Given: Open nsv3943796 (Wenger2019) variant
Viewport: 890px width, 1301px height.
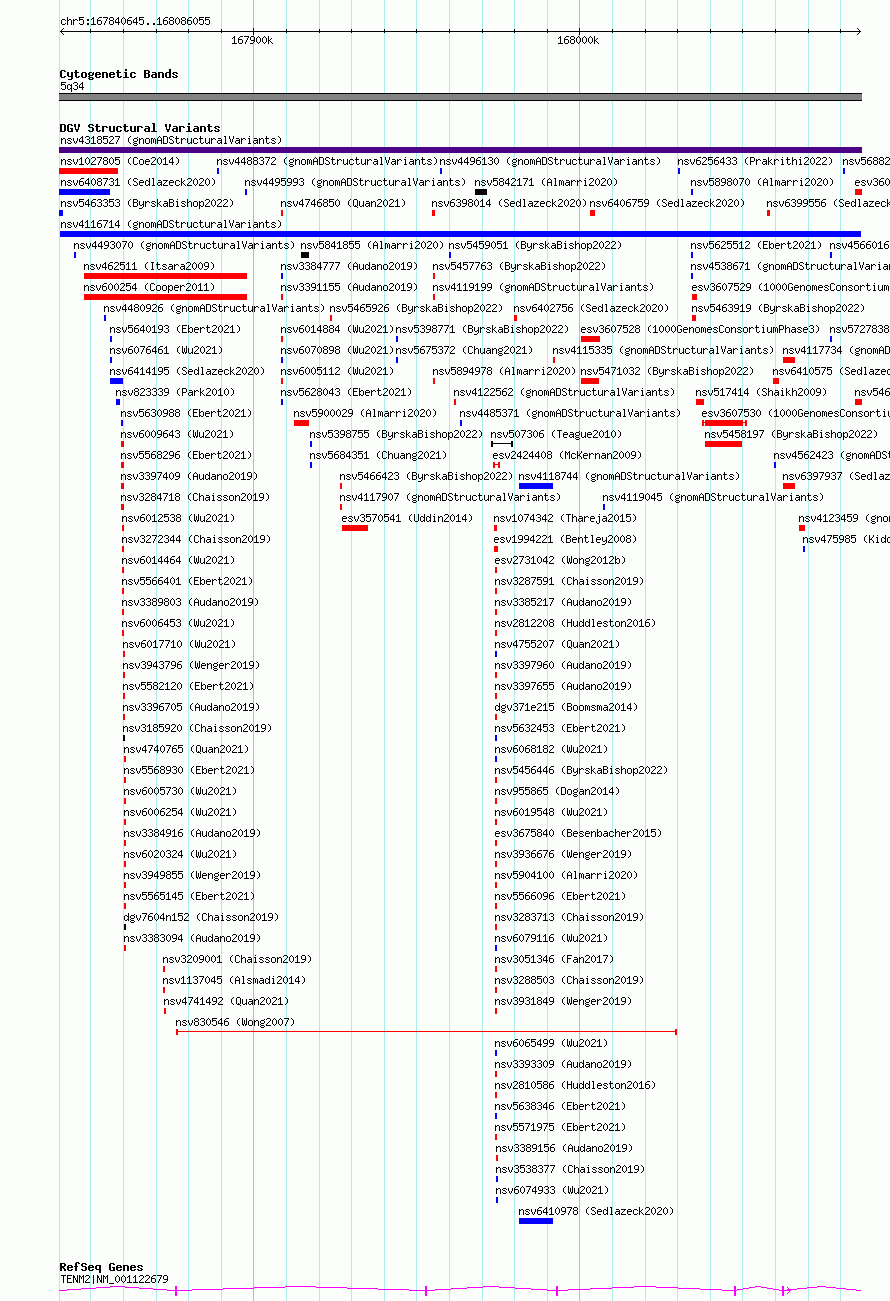Looking at the screenshot, I should [x=191, y=665].
